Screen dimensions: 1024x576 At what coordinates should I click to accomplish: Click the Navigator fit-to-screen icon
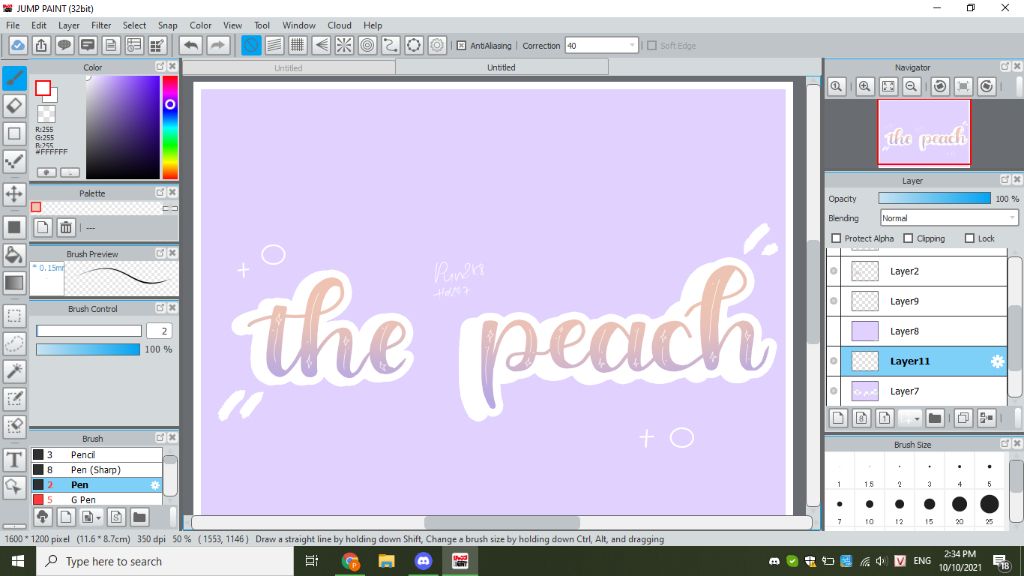tap(888, 86)
